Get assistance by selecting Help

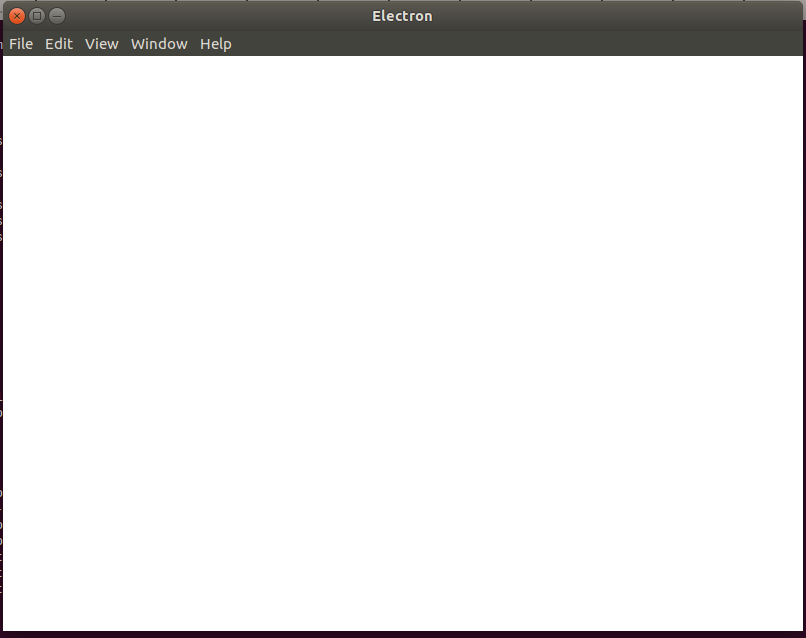click(215, 44)
